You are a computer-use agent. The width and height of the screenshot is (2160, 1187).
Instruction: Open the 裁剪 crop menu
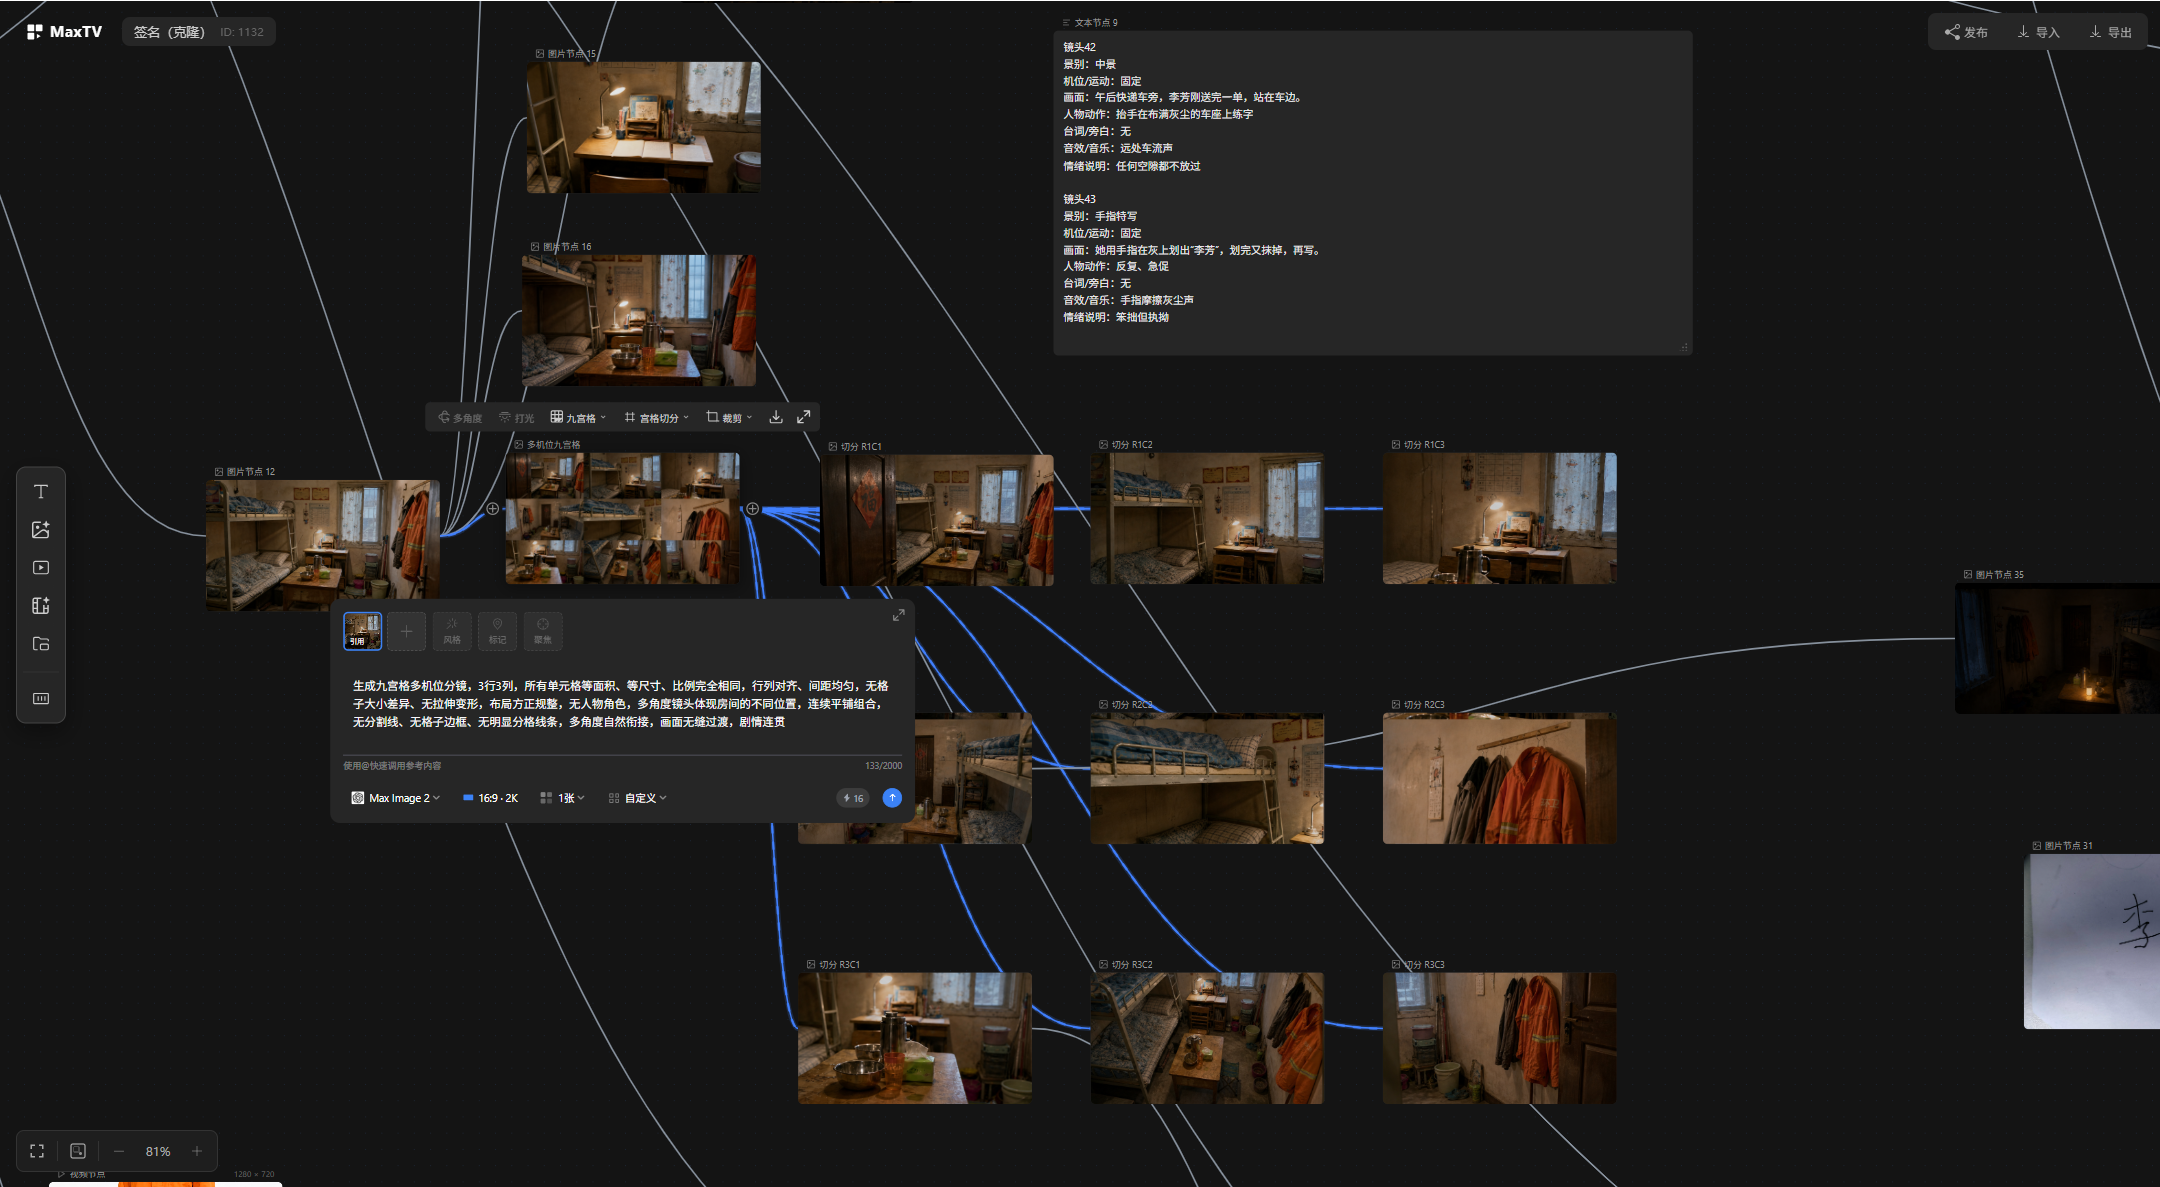click(x=729, y=417)
